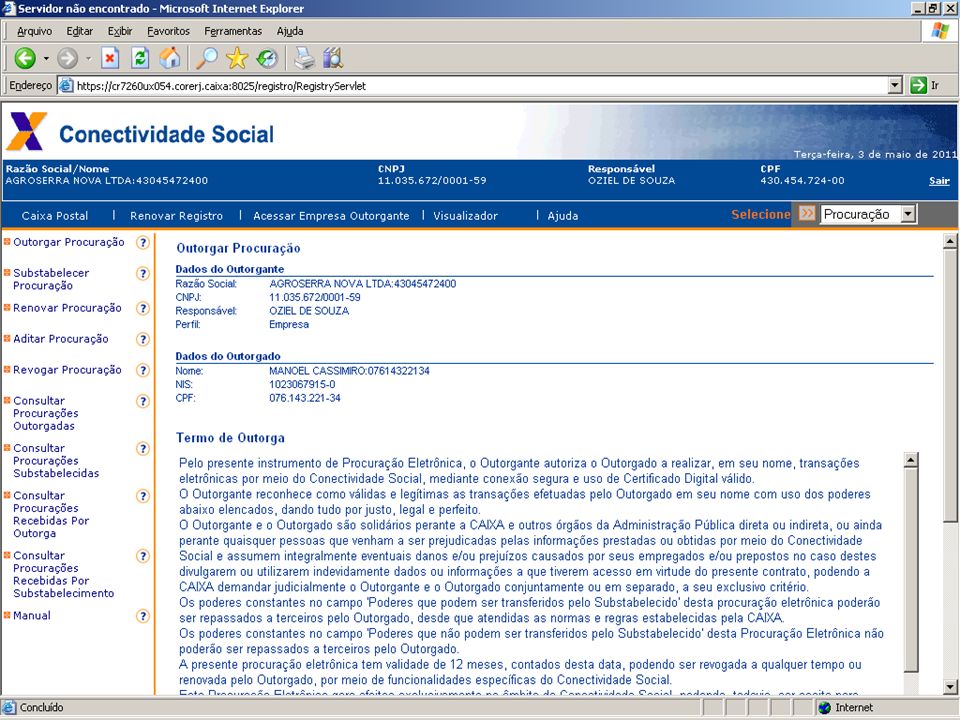The image size is (960, 720).
Task: Open the Ferramentas menu
Action: click(233, 31)
